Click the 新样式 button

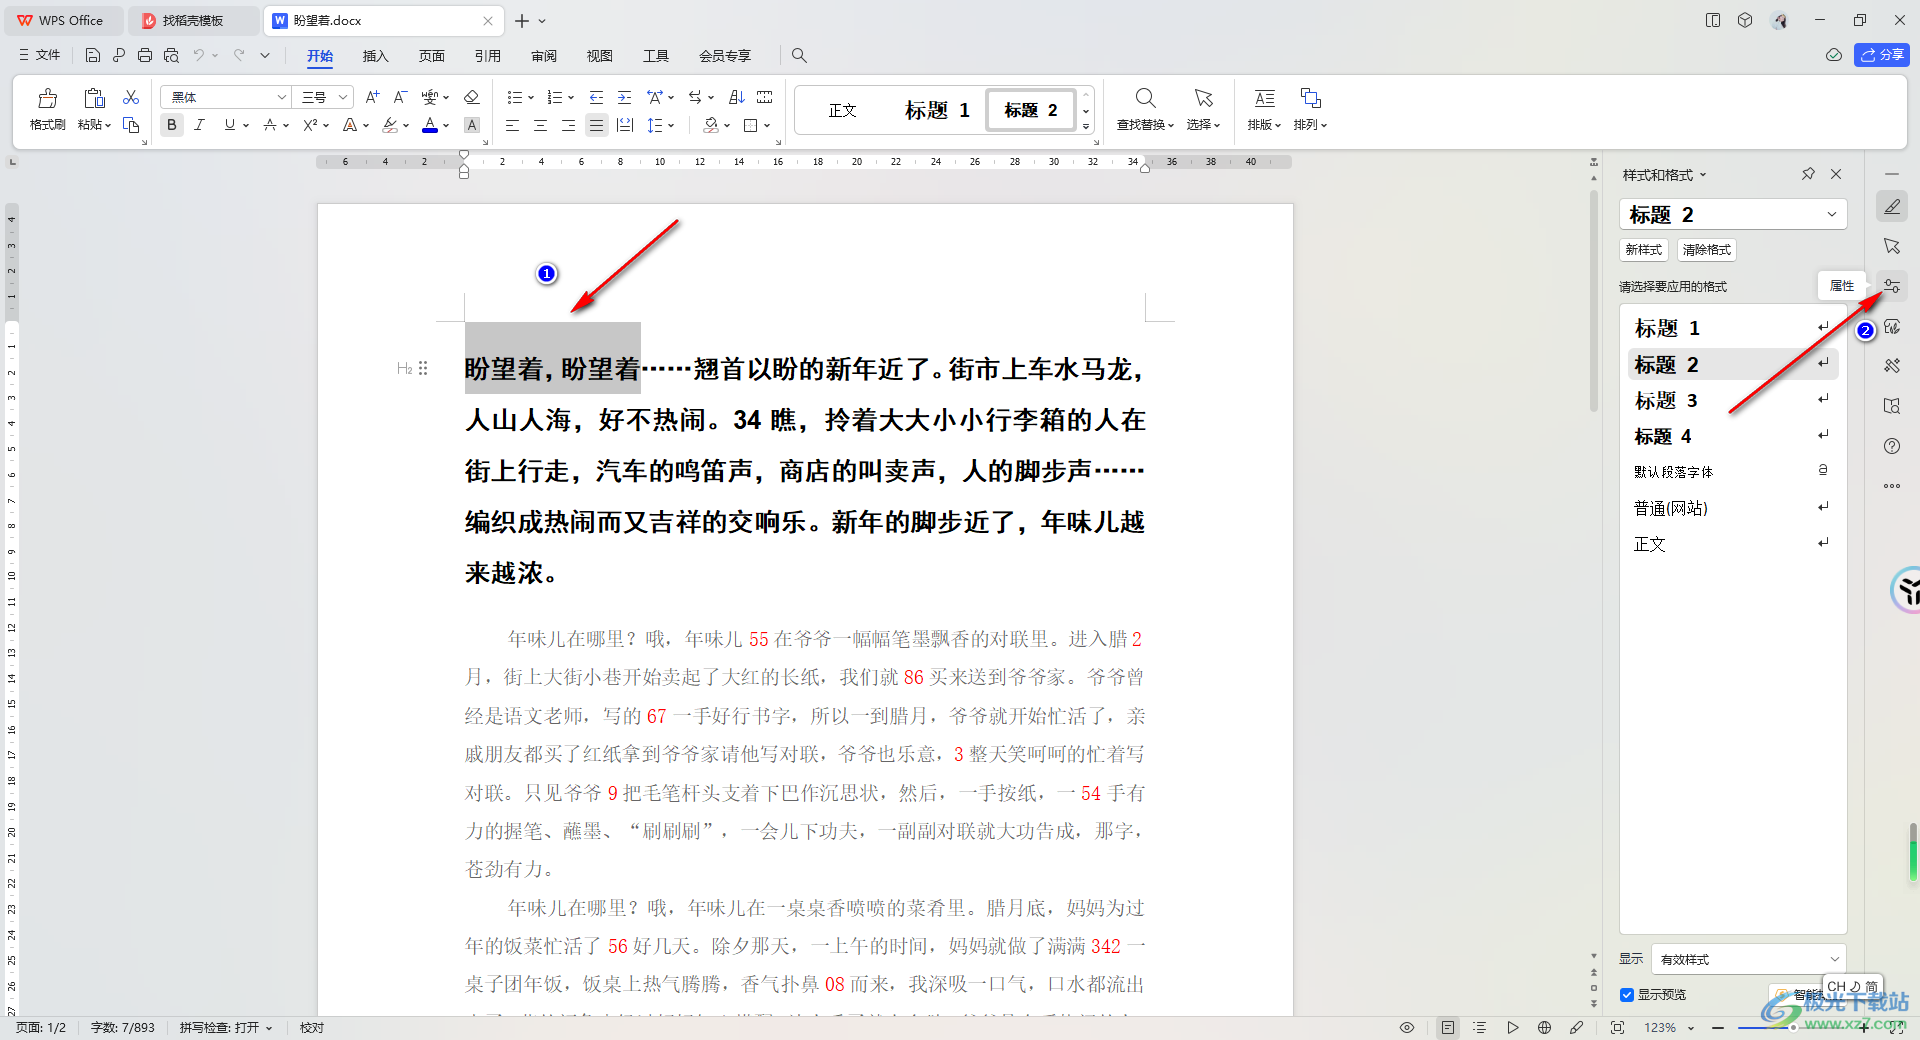point(1644,250)
